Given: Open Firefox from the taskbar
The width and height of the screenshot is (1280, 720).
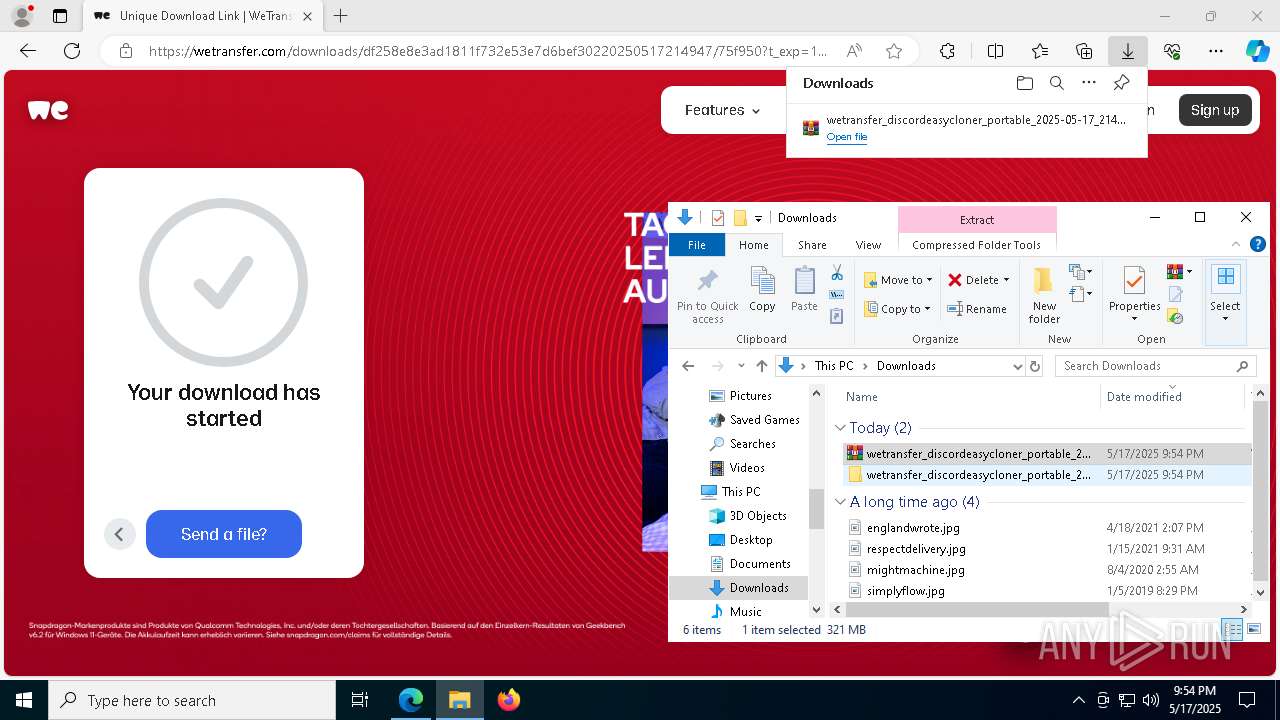Looking at the screenshot, I should tap(508, 700).
